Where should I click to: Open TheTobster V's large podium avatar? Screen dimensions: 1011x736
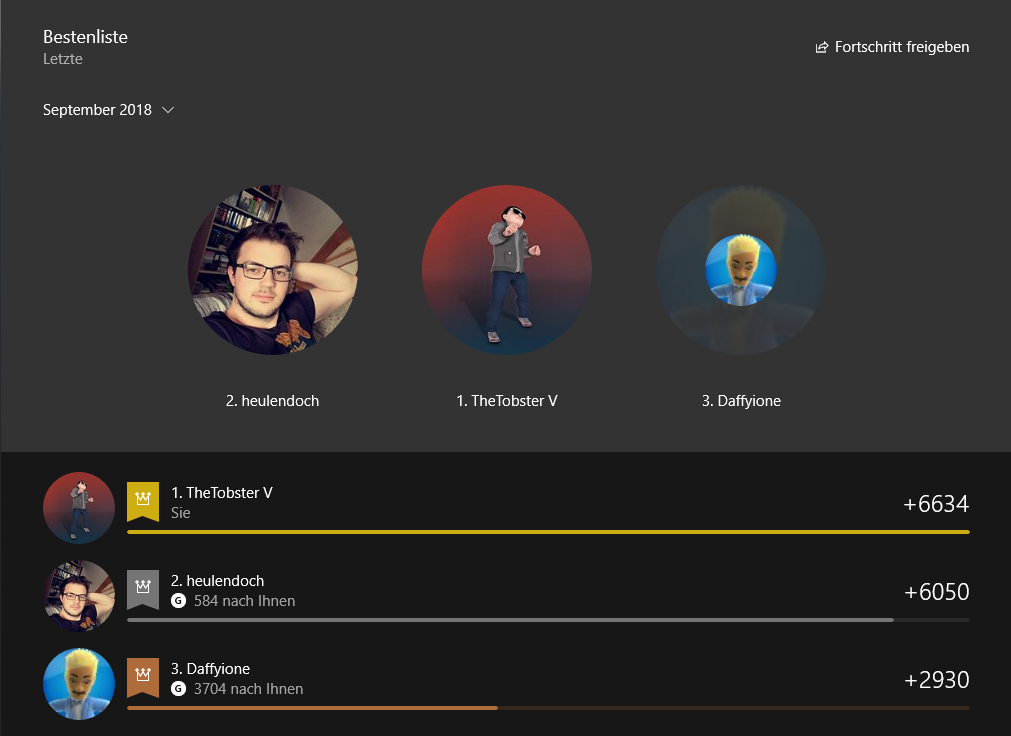click(x=507, y=270)
